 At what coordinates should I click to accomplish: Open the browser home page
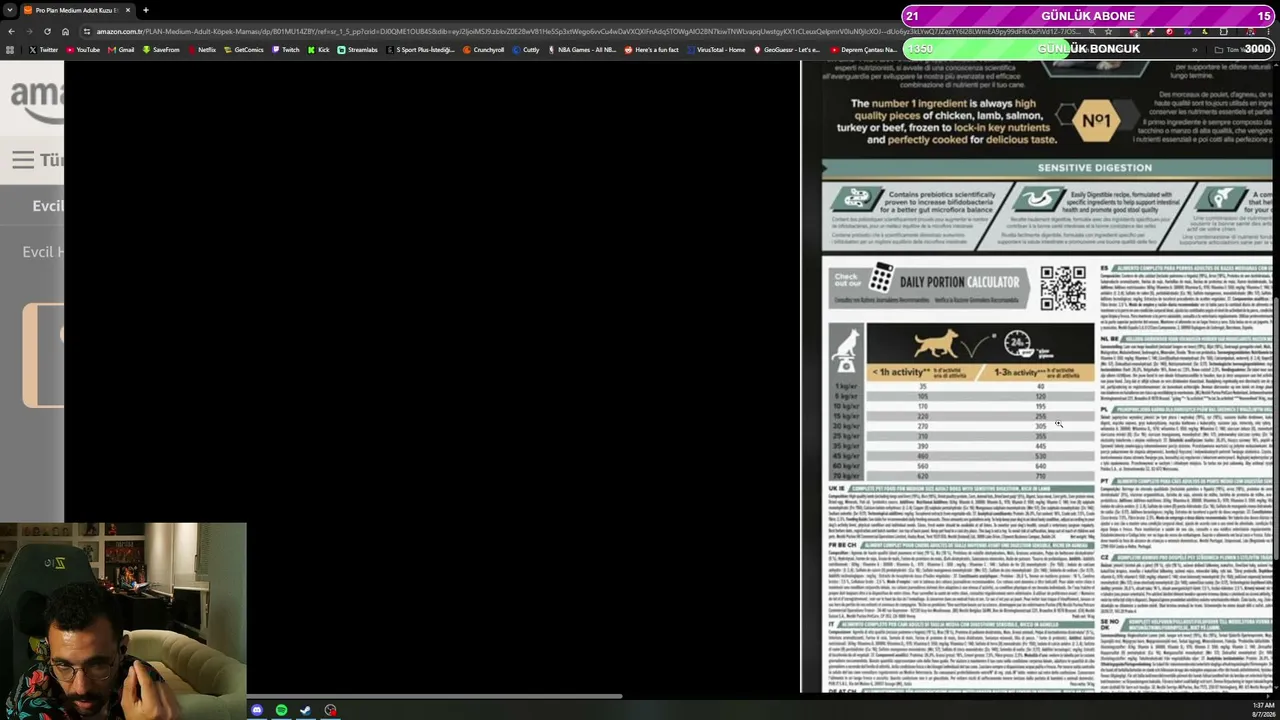[65, 31]
